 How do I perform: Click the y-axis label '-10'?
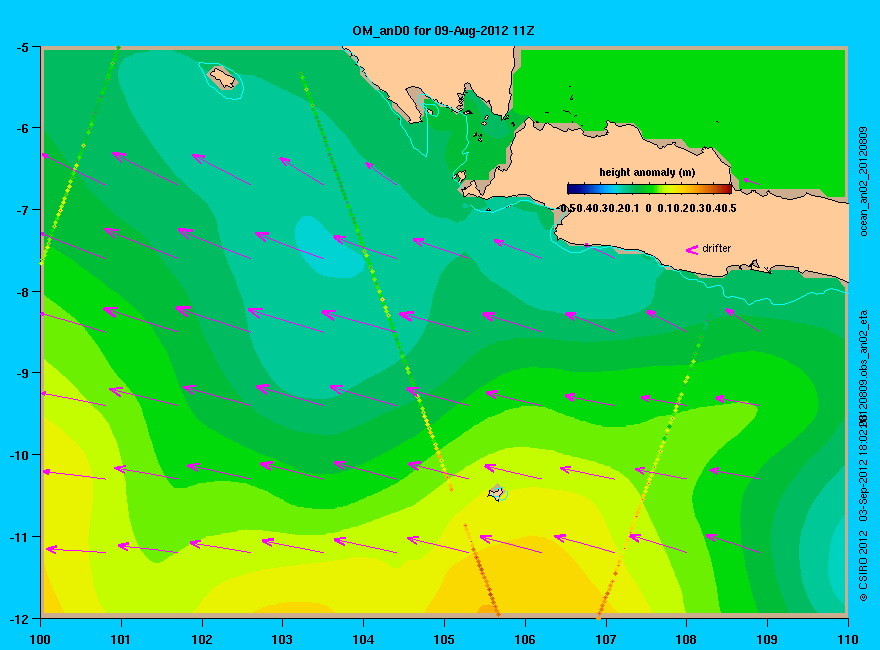(x=18, y=455)
